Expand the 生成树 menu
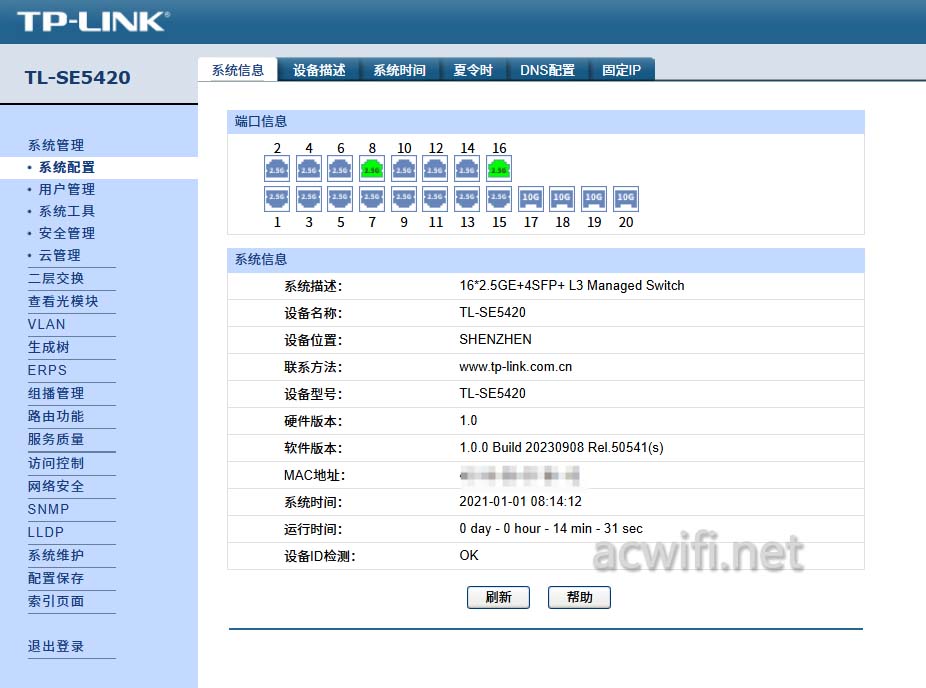926x688 pixels. (x=48, y=347)
